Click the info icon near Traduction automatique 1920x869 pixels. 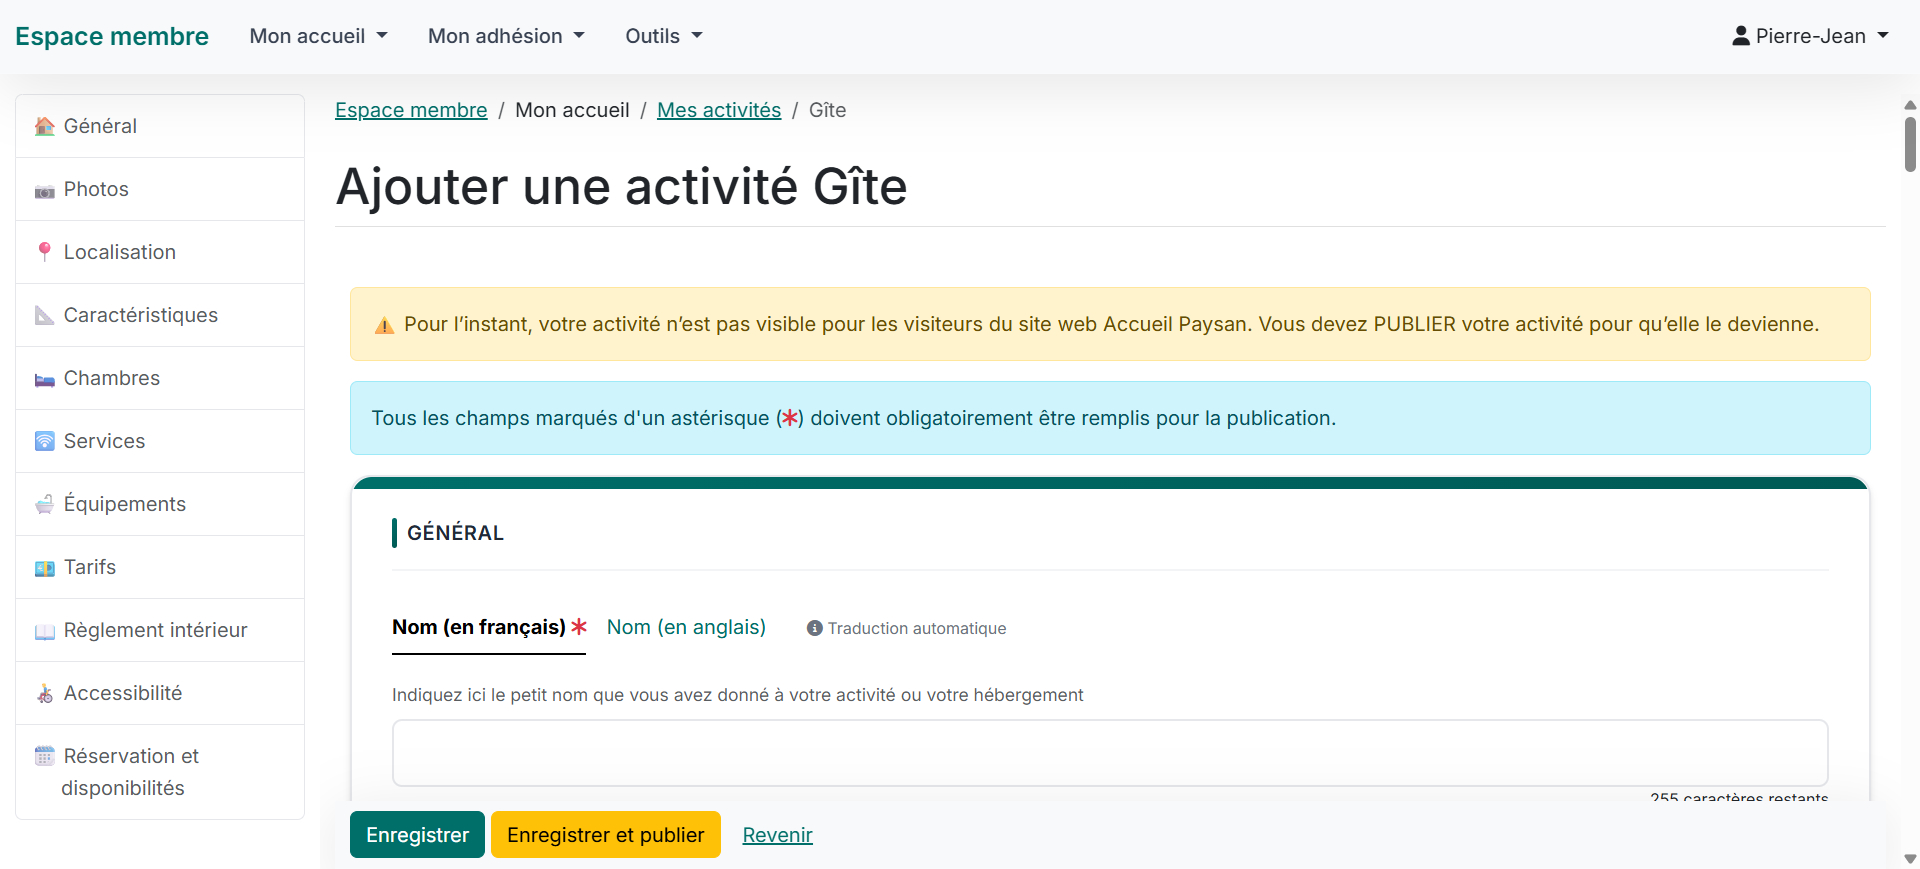[x=814, y=628]
